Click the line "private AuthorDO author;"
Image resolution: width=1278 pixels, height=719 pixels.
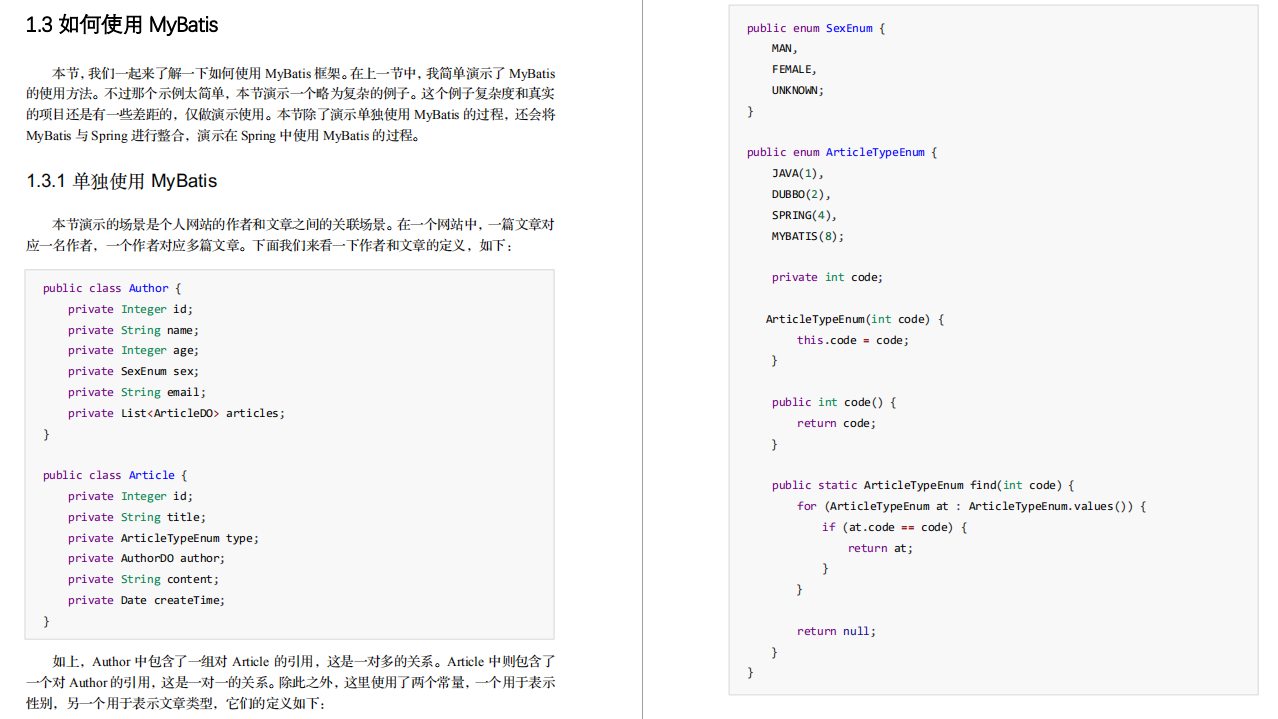tap(147, 558)
